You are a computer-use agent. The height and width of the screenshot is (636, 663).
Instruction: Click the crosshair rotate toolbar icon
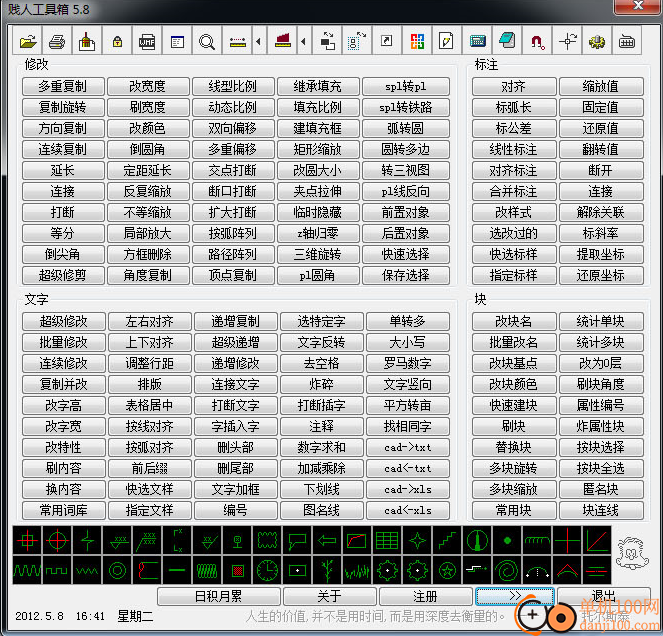click(567, 41)
